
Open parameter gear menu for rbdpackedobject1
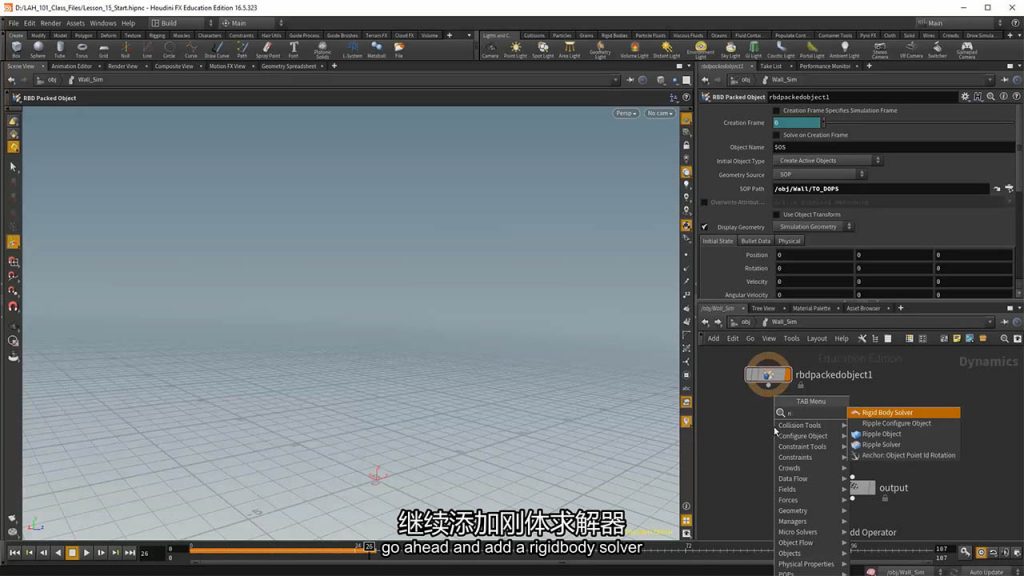tap(965, 97)
